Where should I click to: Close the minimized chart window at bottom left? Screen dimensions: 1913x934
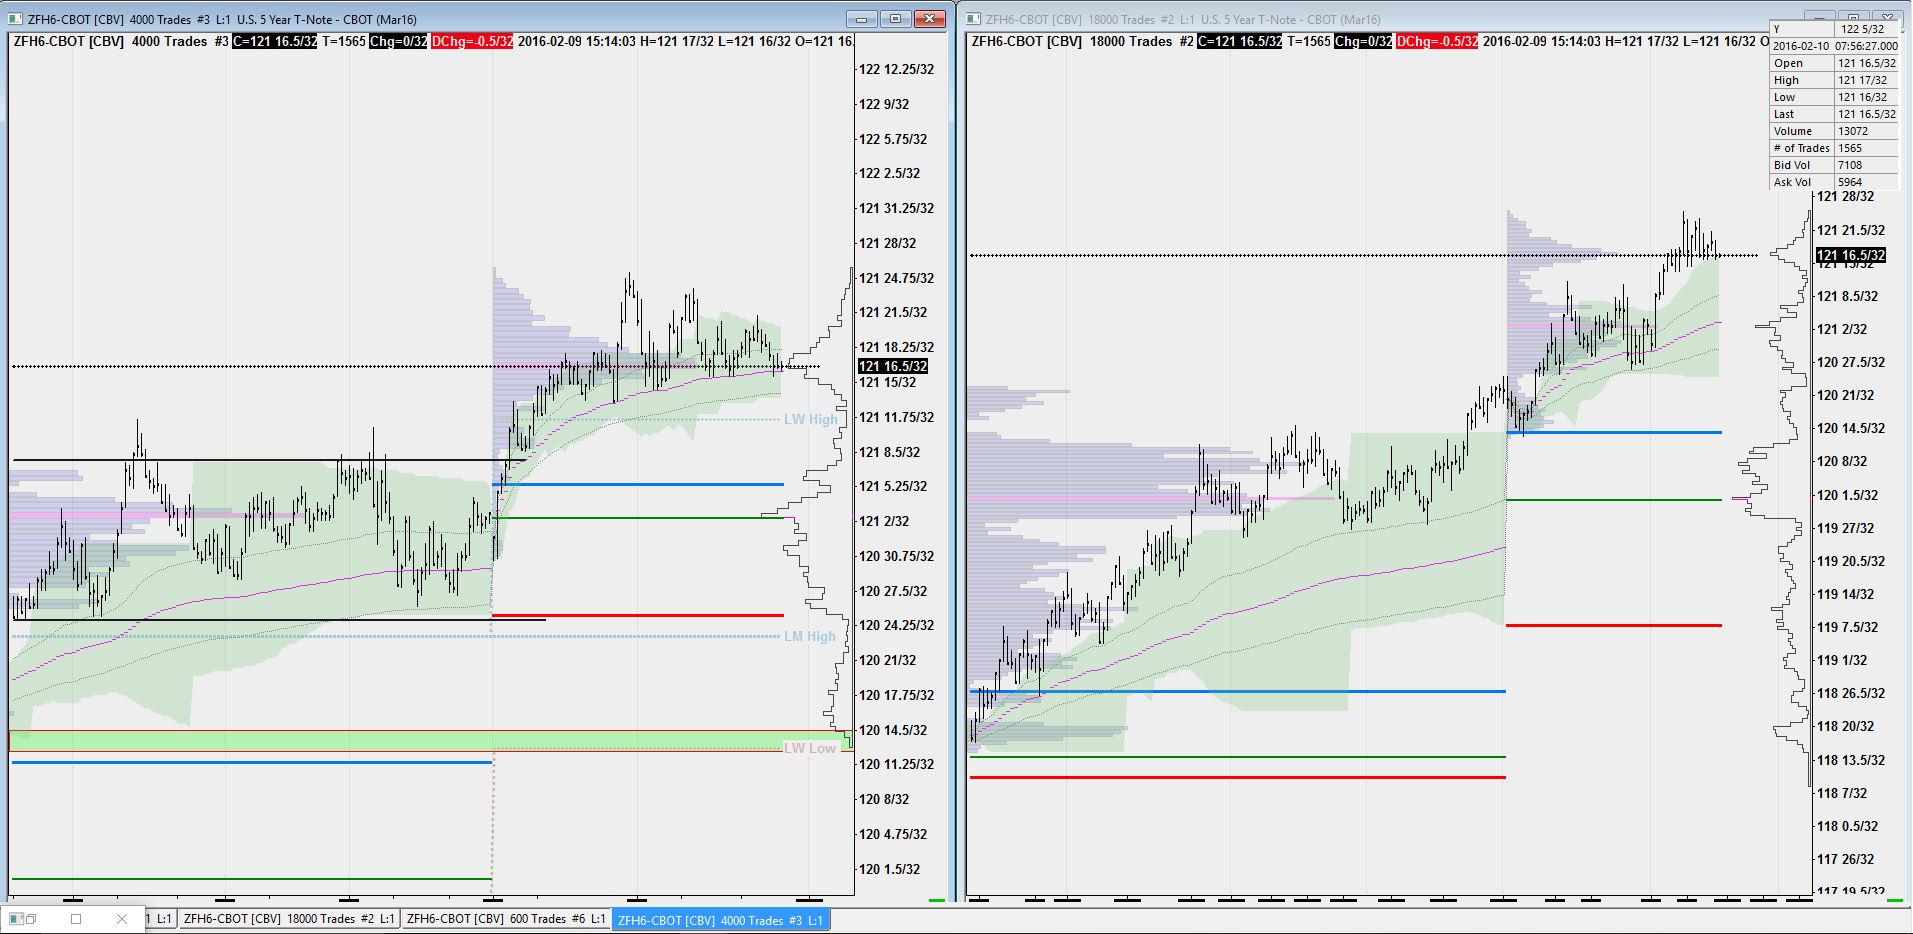pos(122,919)
